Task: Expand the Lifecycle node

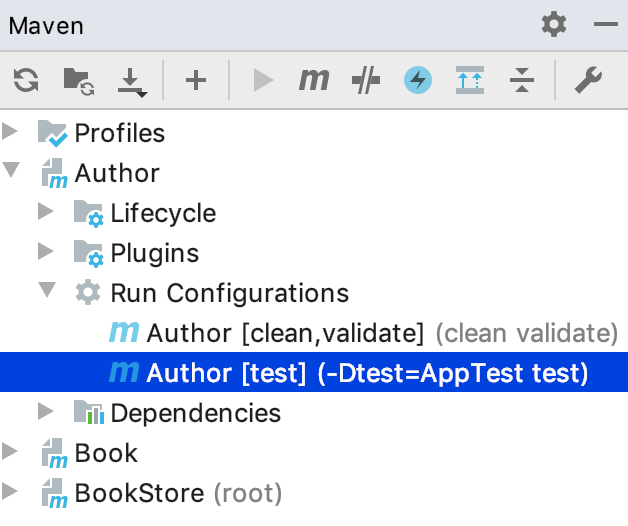Action: tap(46, 213)
